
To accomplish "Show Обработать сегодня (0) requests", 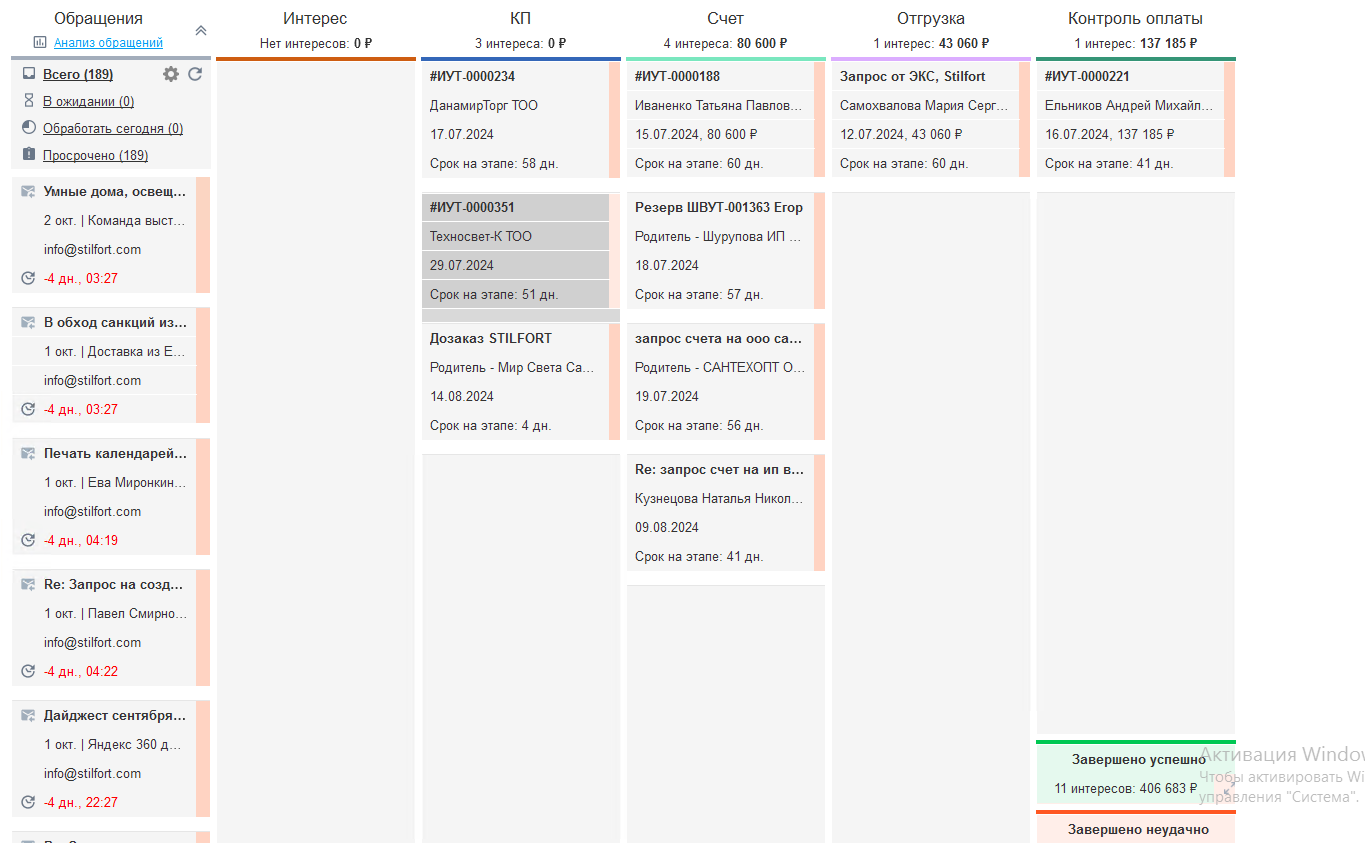I will coord(112,129).
